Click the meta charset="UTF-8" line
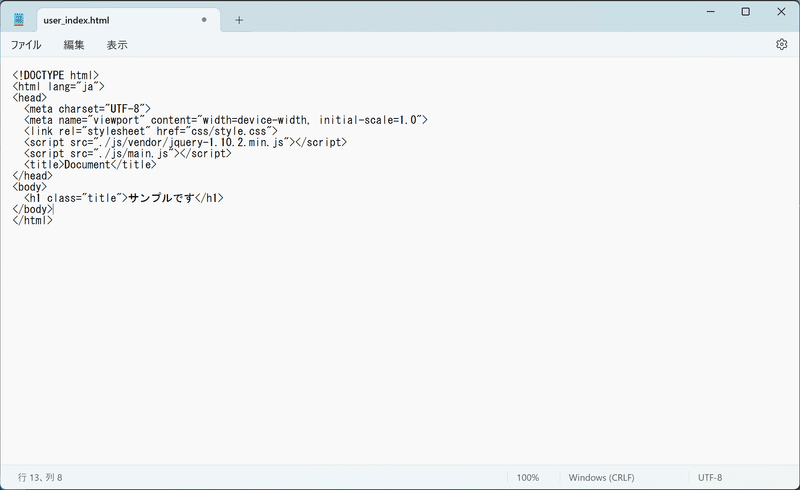Viewport: 800px width, 490px height. [87, 109]
